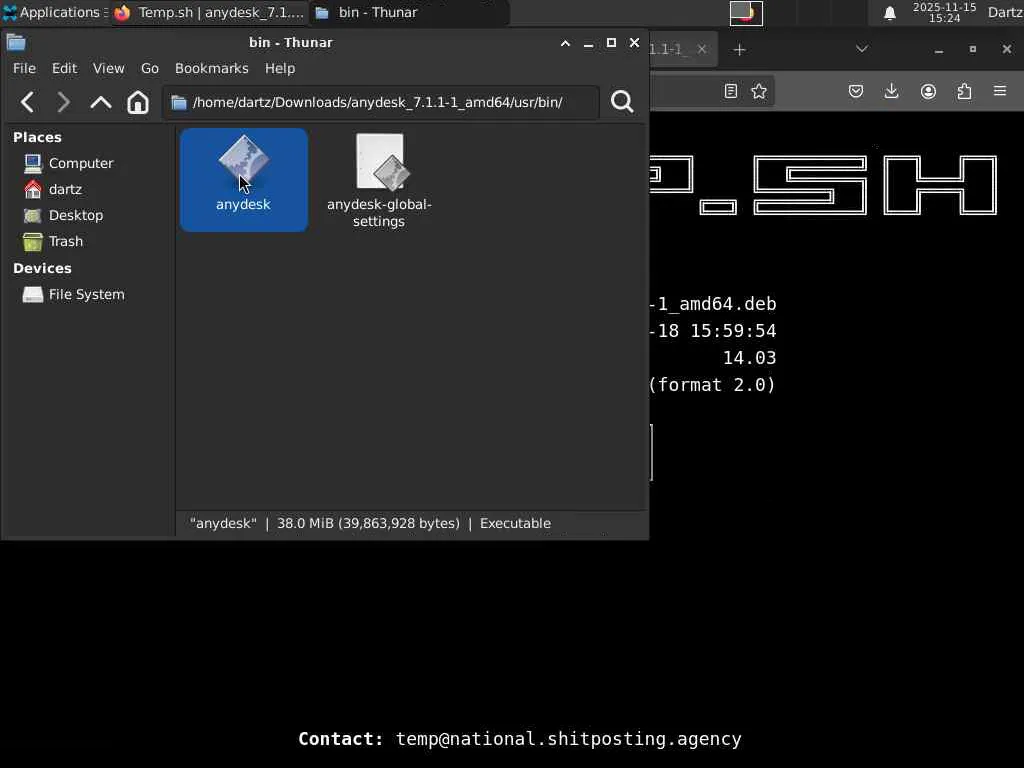
Task: Maximize the Firefox window
Action: click(972, 50)
